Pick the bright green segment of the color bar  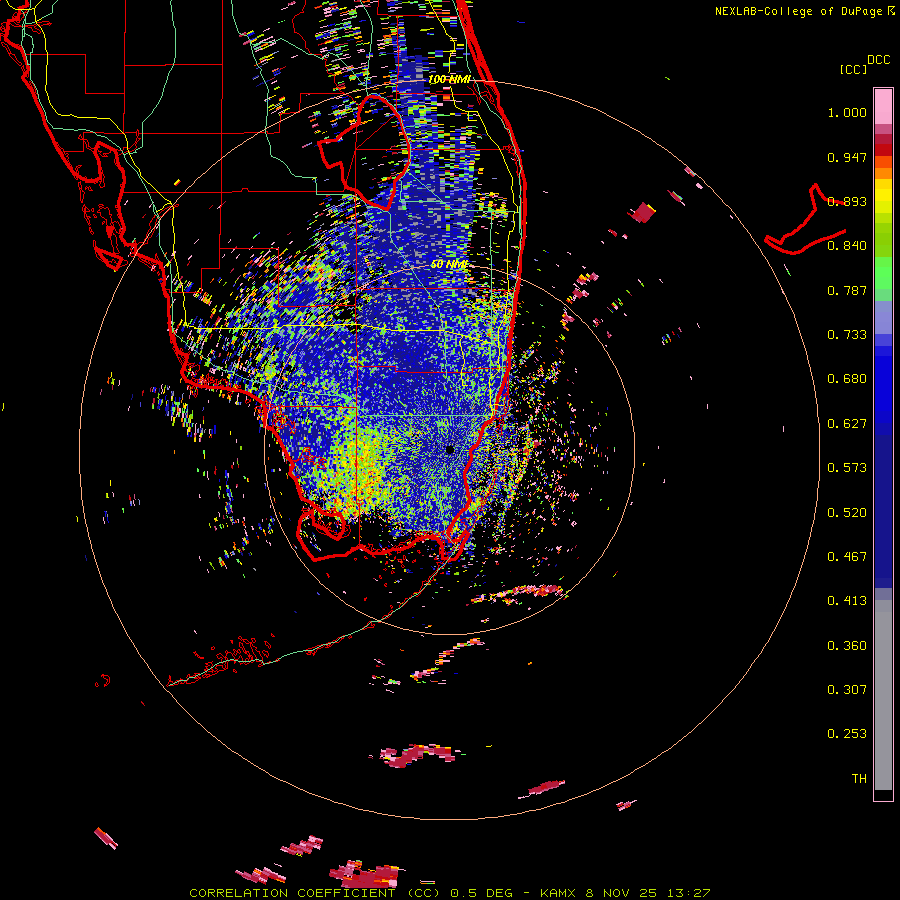click(x=883, y=273)
